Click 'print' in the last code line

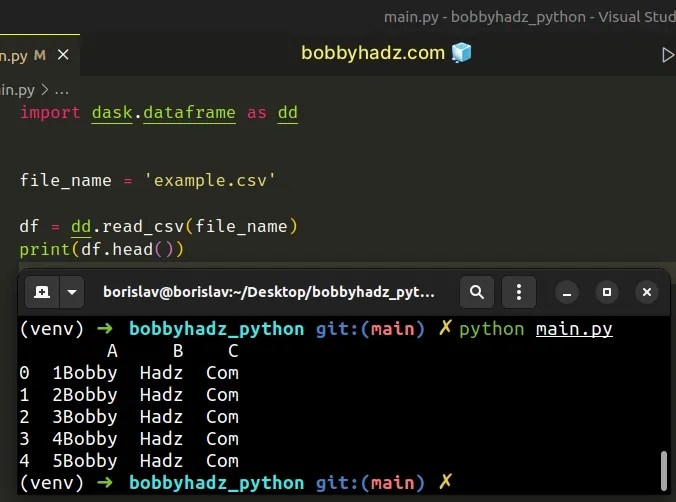click(44, 249)
